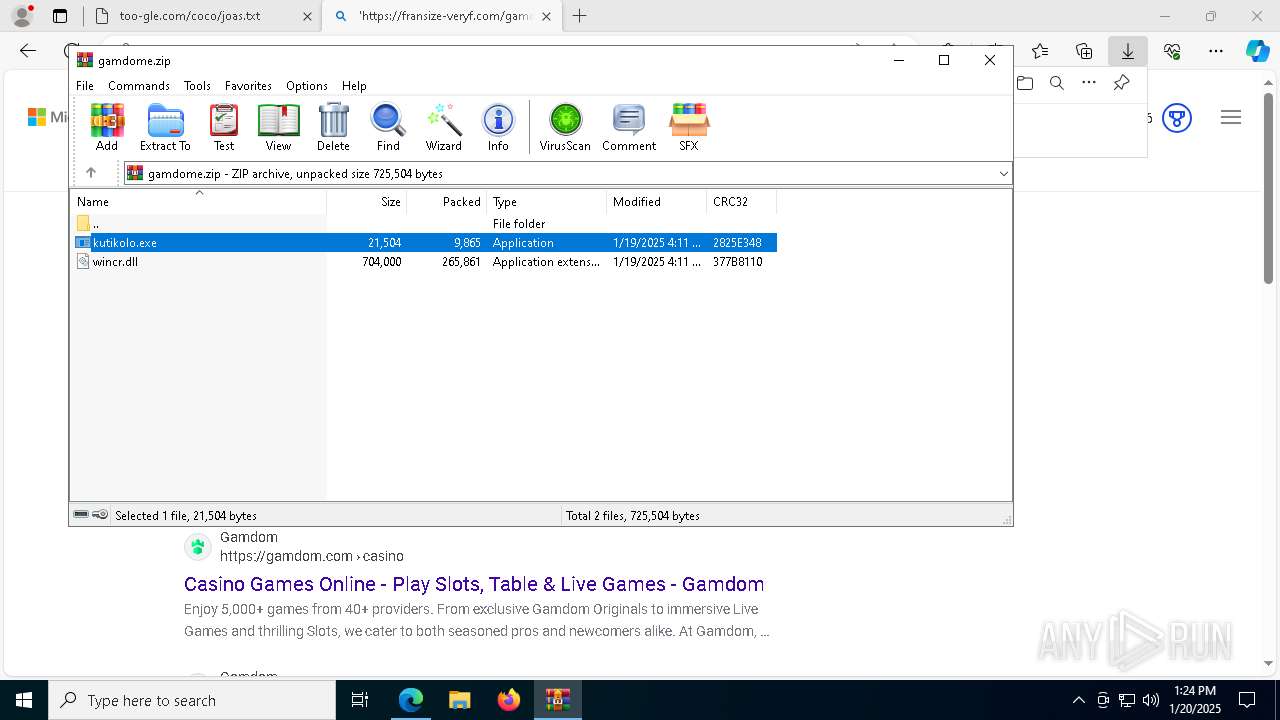
Task: Open the taskbar clock showing 1:24 PM
Action: point(1195,700)
